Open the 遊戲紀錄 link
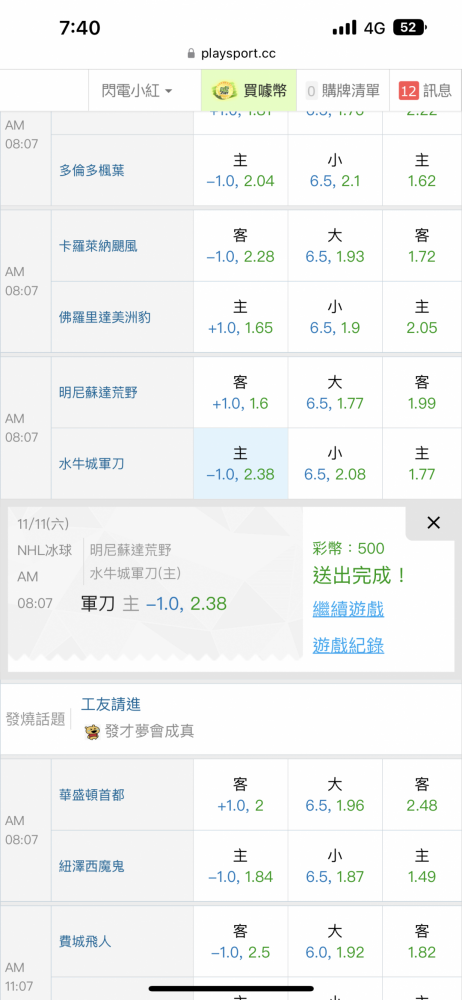Screen dimensions: 462x1000 point(348,645)
